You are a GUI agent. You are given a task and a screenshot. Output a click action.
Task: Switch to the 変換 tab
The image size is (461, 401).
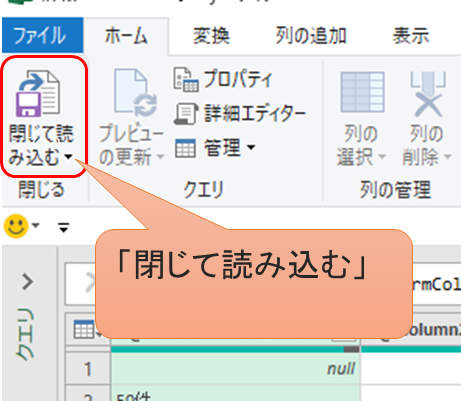point(211,36)
